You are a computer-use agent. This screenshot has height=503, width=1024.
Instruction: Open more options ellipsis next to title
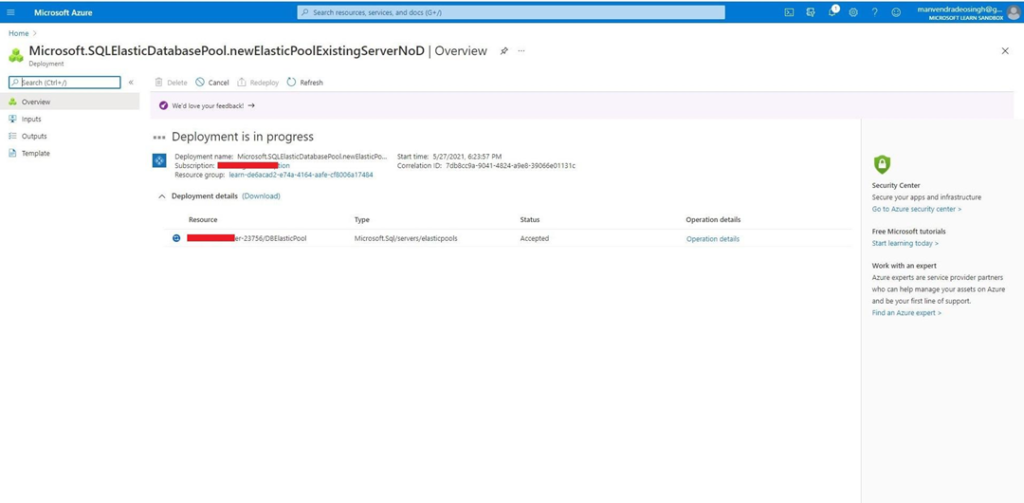(521, 51)
